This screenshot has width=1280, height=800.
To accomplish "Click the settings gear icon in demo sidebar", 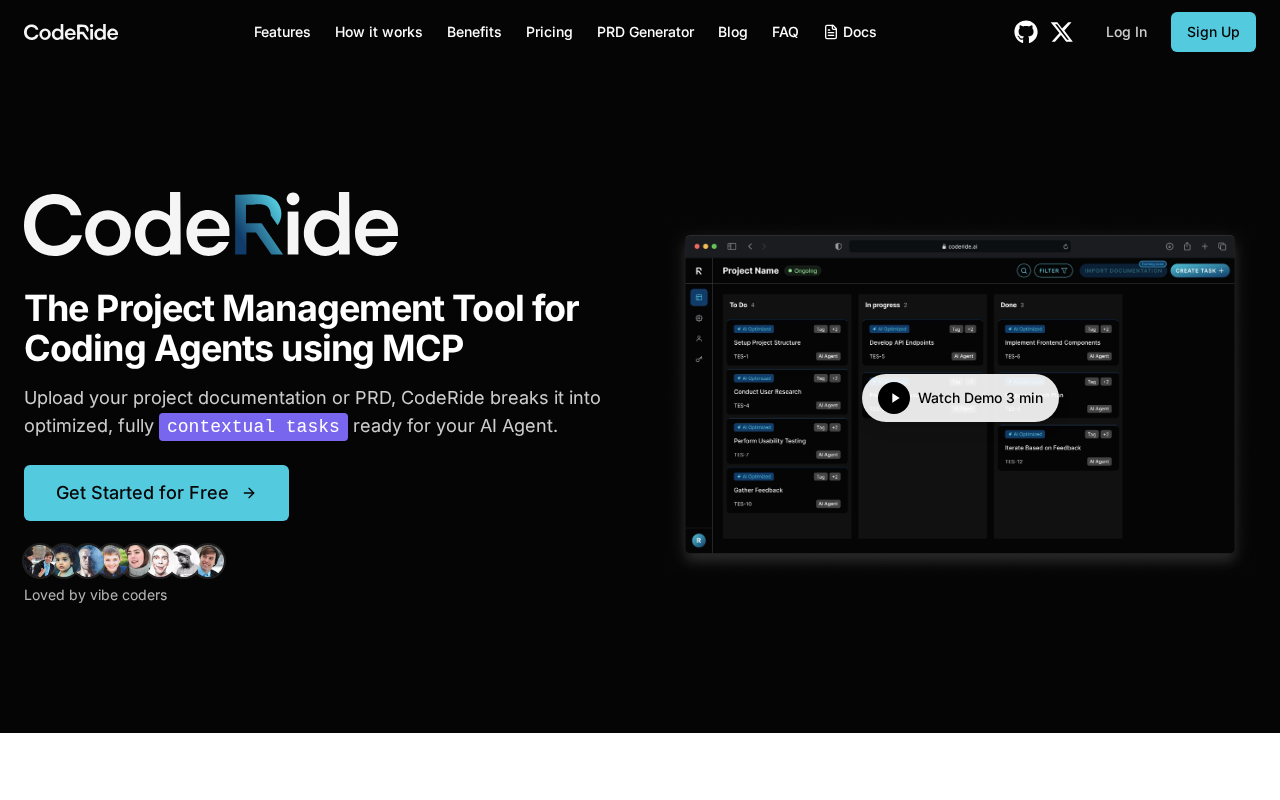I will (699, 318).
